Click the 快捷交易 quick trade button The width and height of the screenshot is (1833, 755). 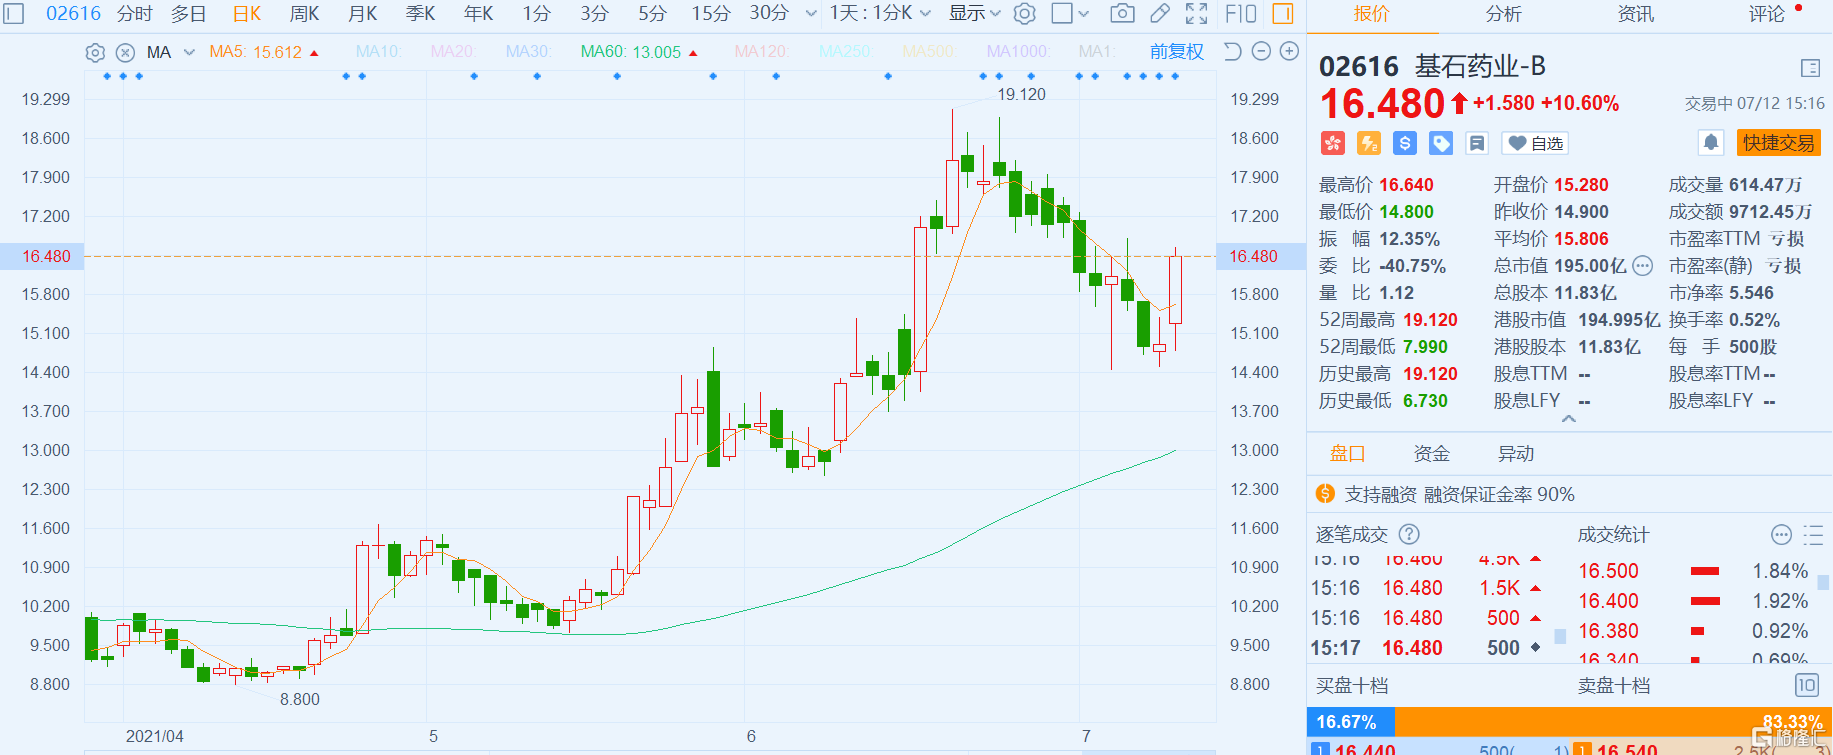tap(1778, 143)
